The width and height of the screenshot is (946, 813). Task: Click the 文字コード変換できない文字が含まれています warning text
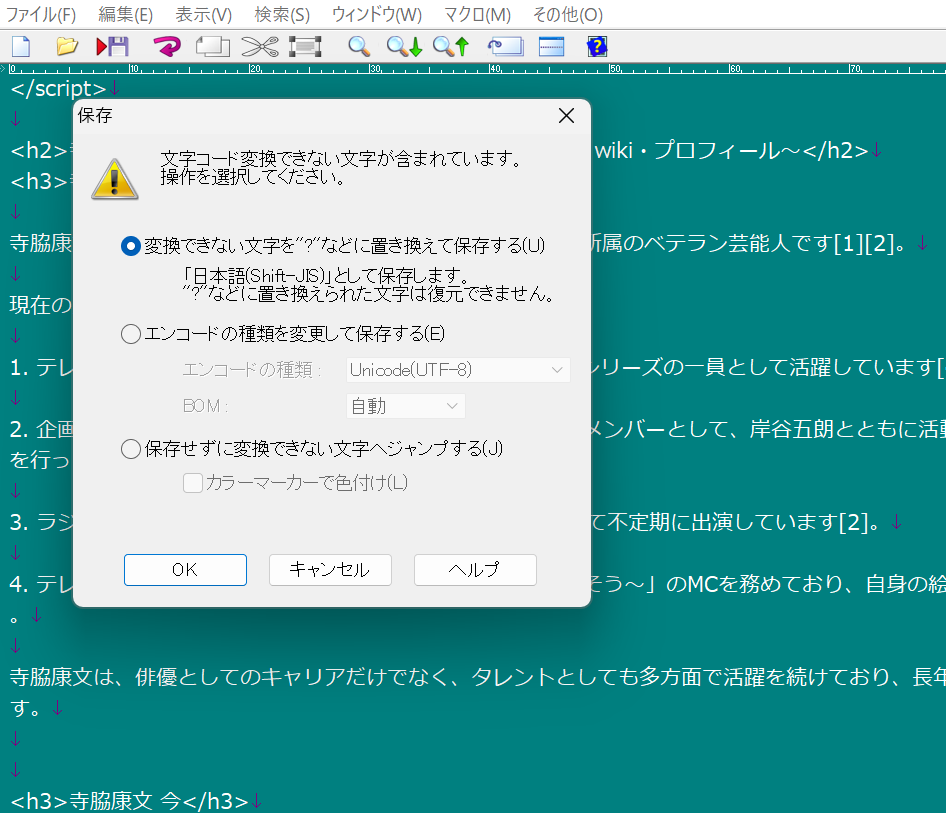click(341, 159)
